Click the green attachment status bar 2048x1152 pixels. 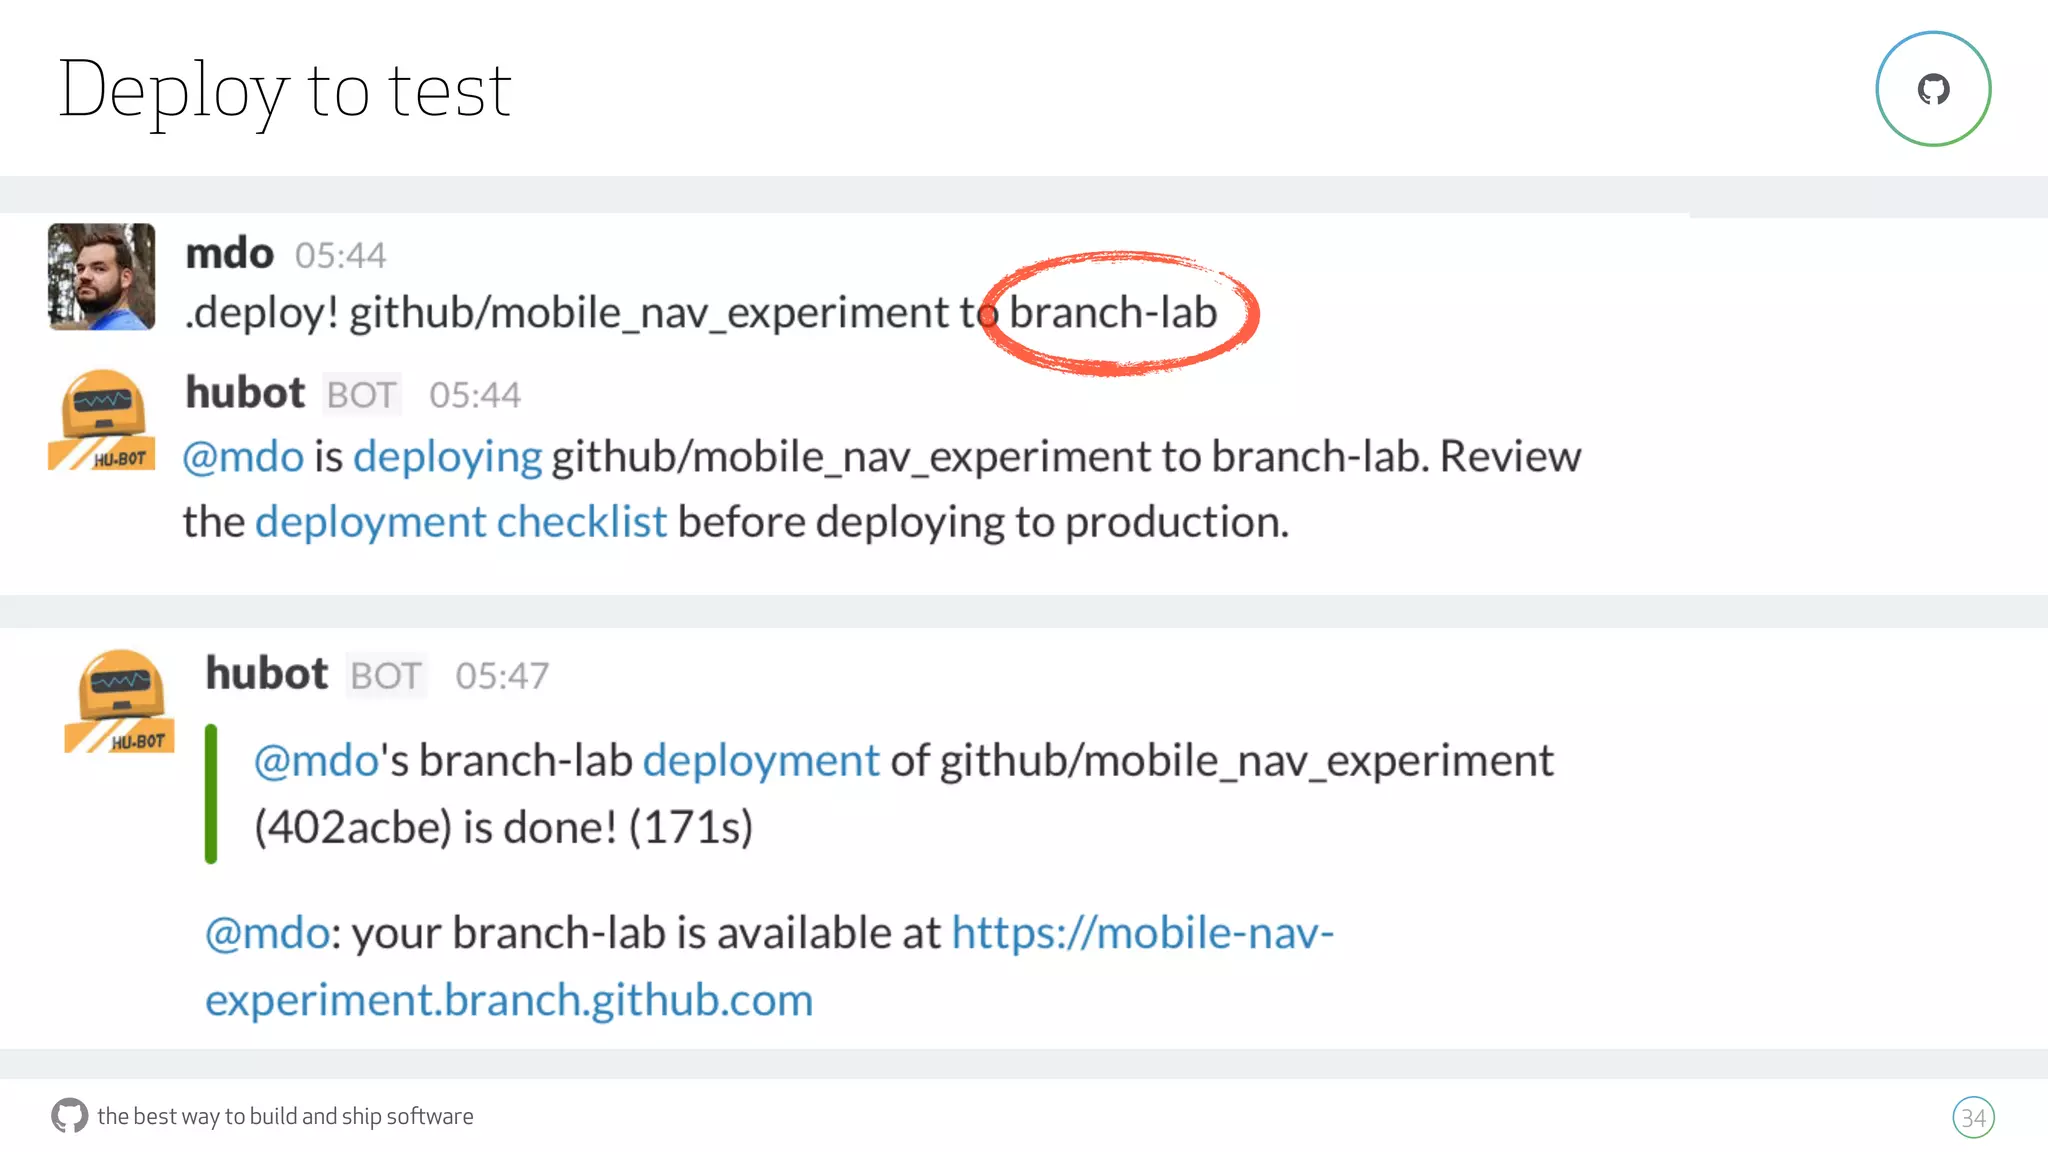click(211, 794)
